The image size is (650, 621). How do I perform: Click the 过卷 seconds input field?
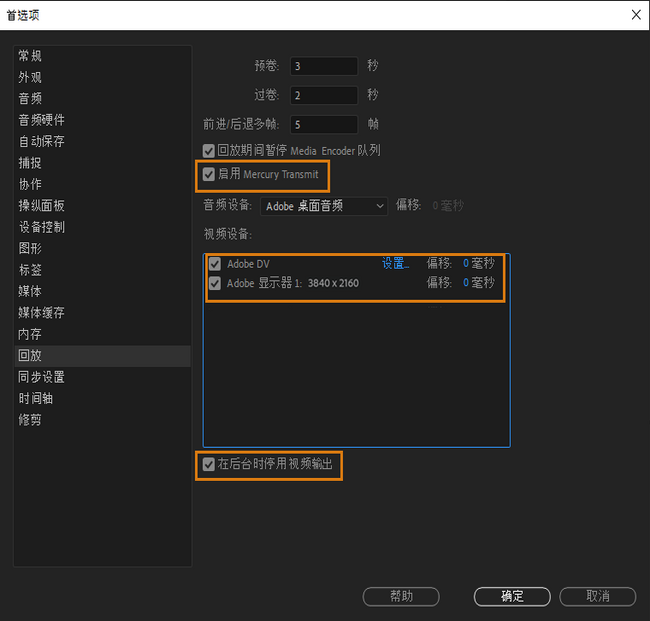tap(324, 95)
